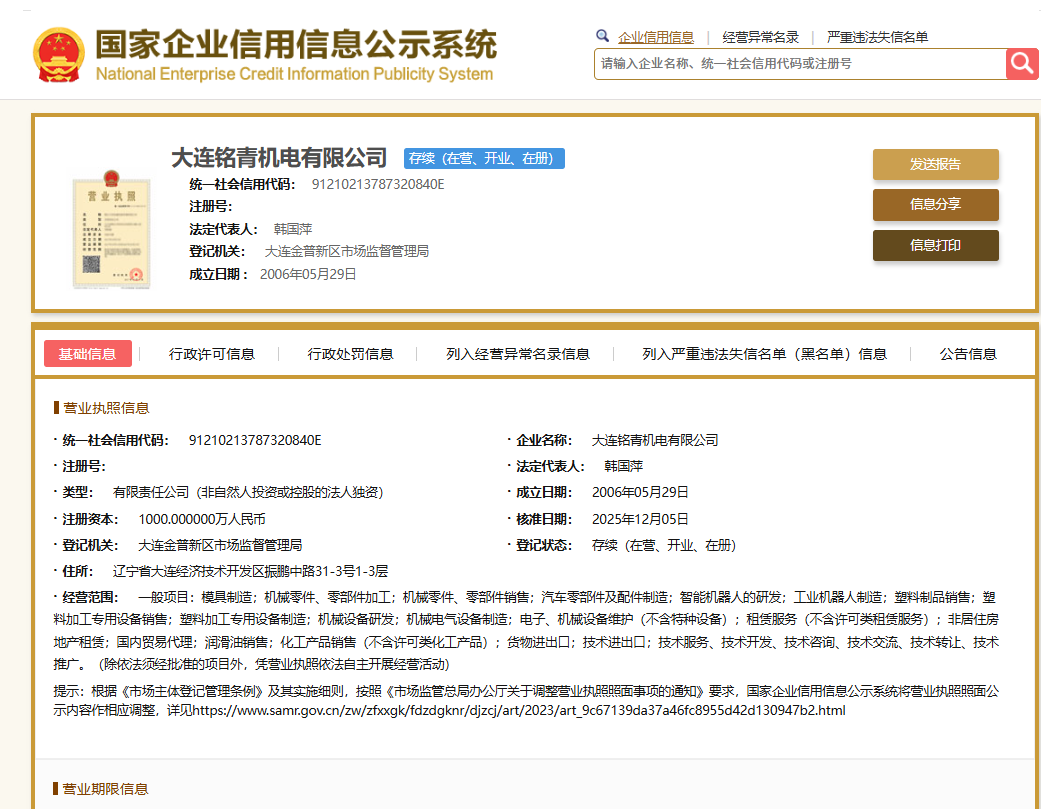Click the 营业期限信息 section heading
The height and width of the screenshot is (809, 1041).
[106, 788]
